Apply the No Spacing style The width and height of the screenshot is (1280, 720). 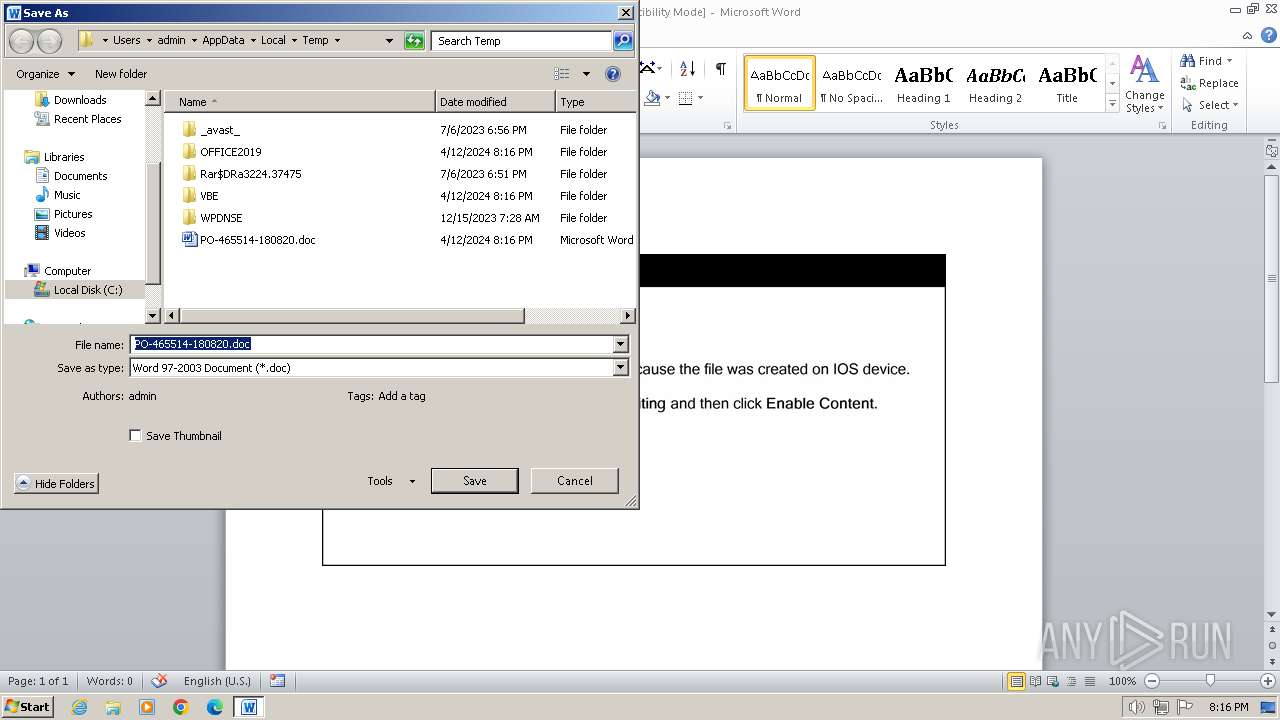[x=851, y=82]
